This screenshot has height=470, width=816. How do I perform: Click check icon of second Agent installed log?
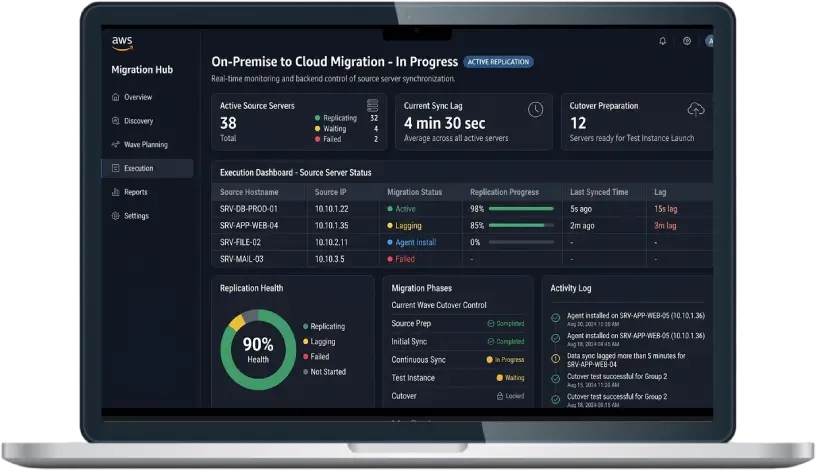tap(555, 338)
